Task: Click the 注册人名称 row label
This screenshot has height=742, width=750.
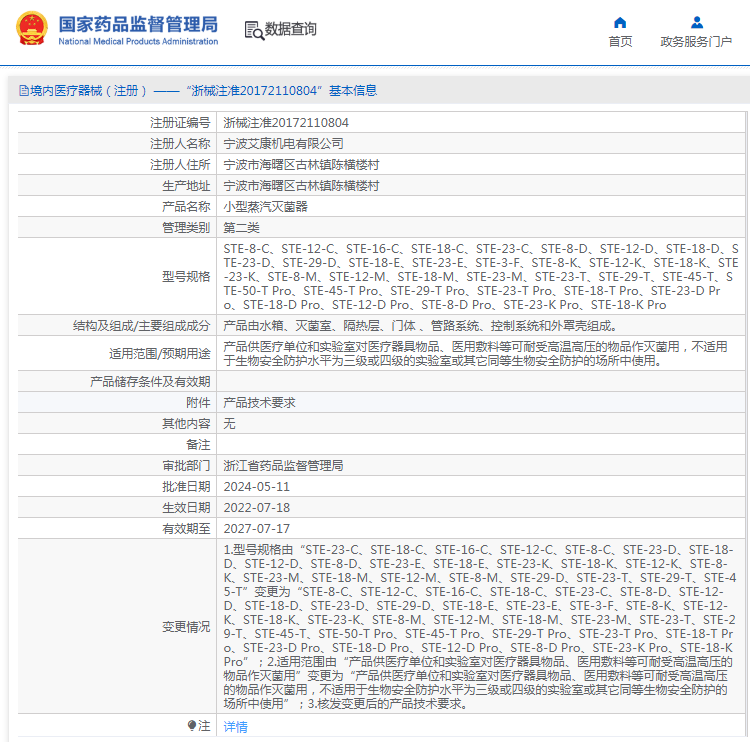Action: [x=180, y=144]
